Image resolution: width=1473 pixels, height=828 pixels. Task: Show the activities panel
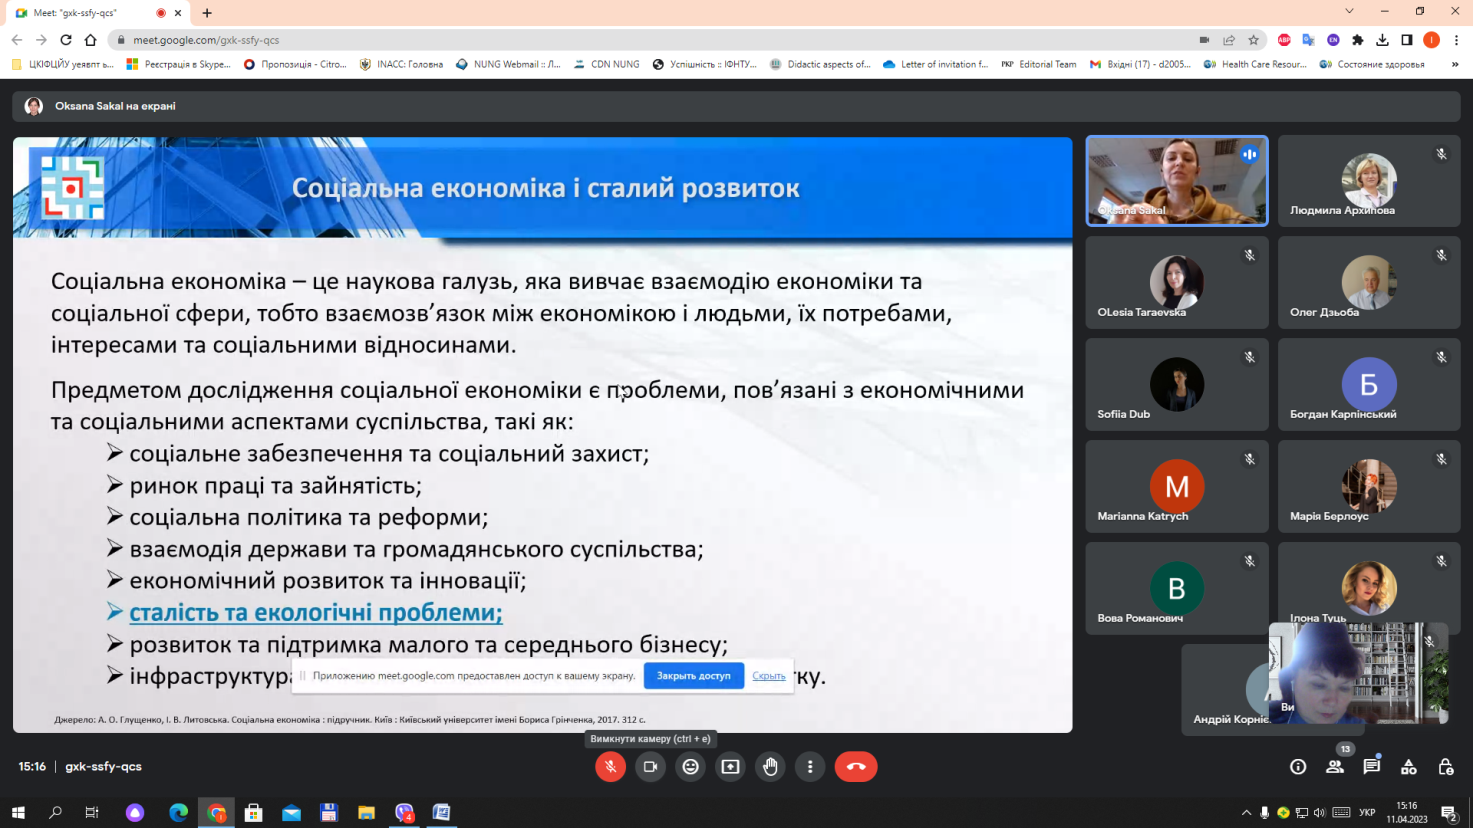[x=1408, y=766]
